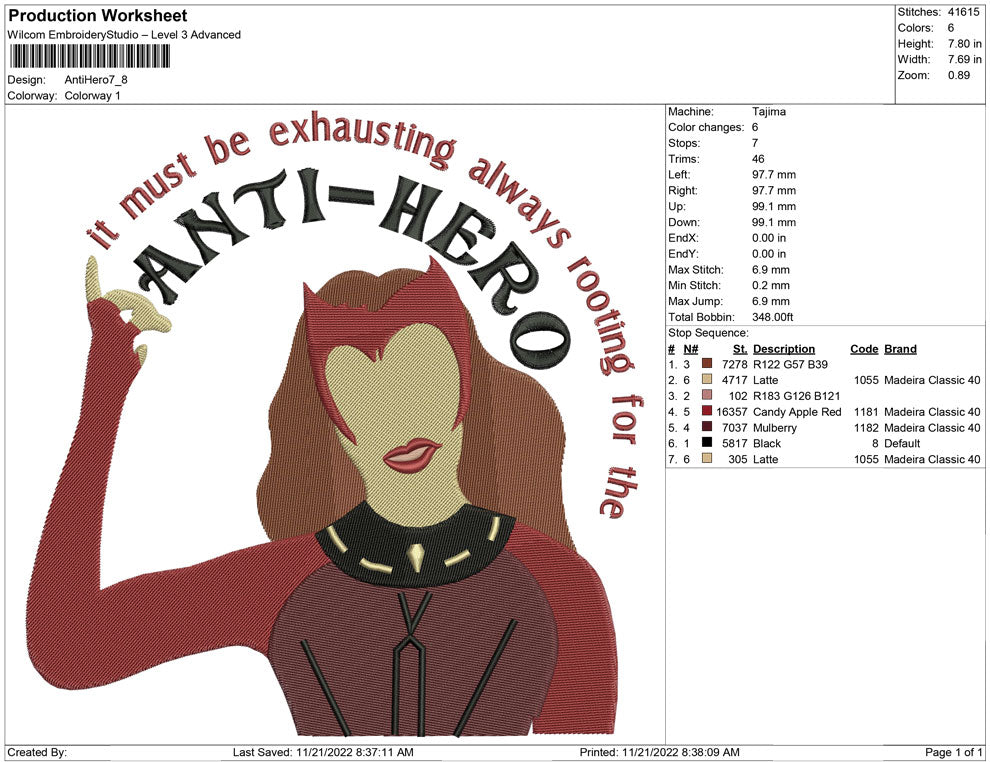Viewport: 990px width, 762px height.
Task: Click the Total Bobbin value '348.00ft'
Action: click(772, 317)
